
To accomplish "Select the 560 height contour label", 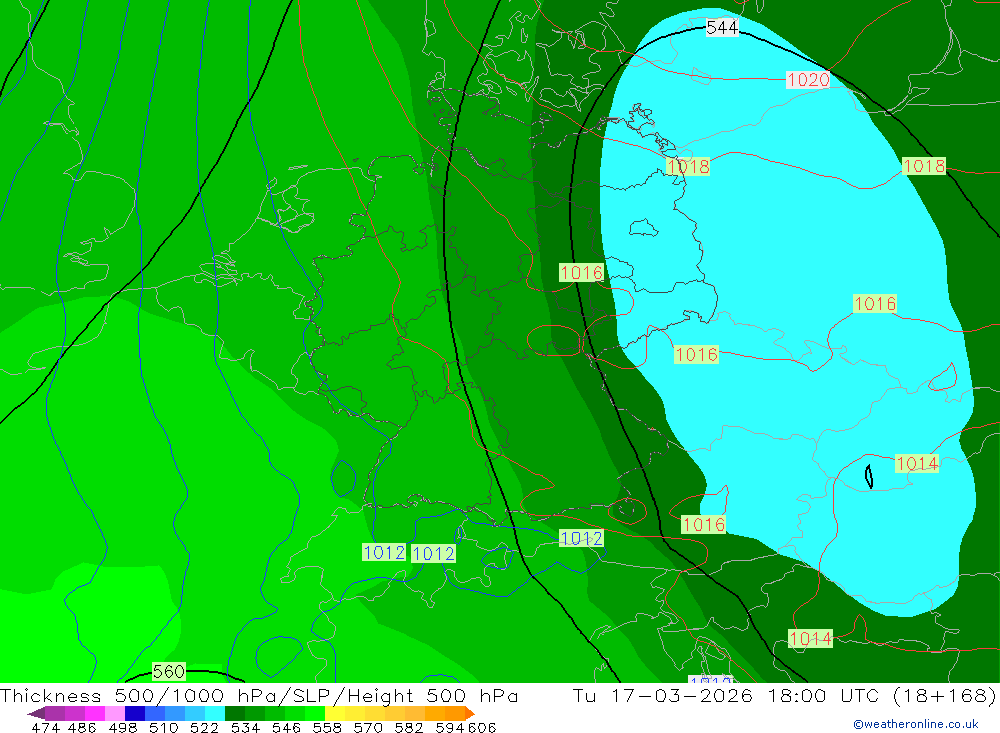I will [168, 671].
